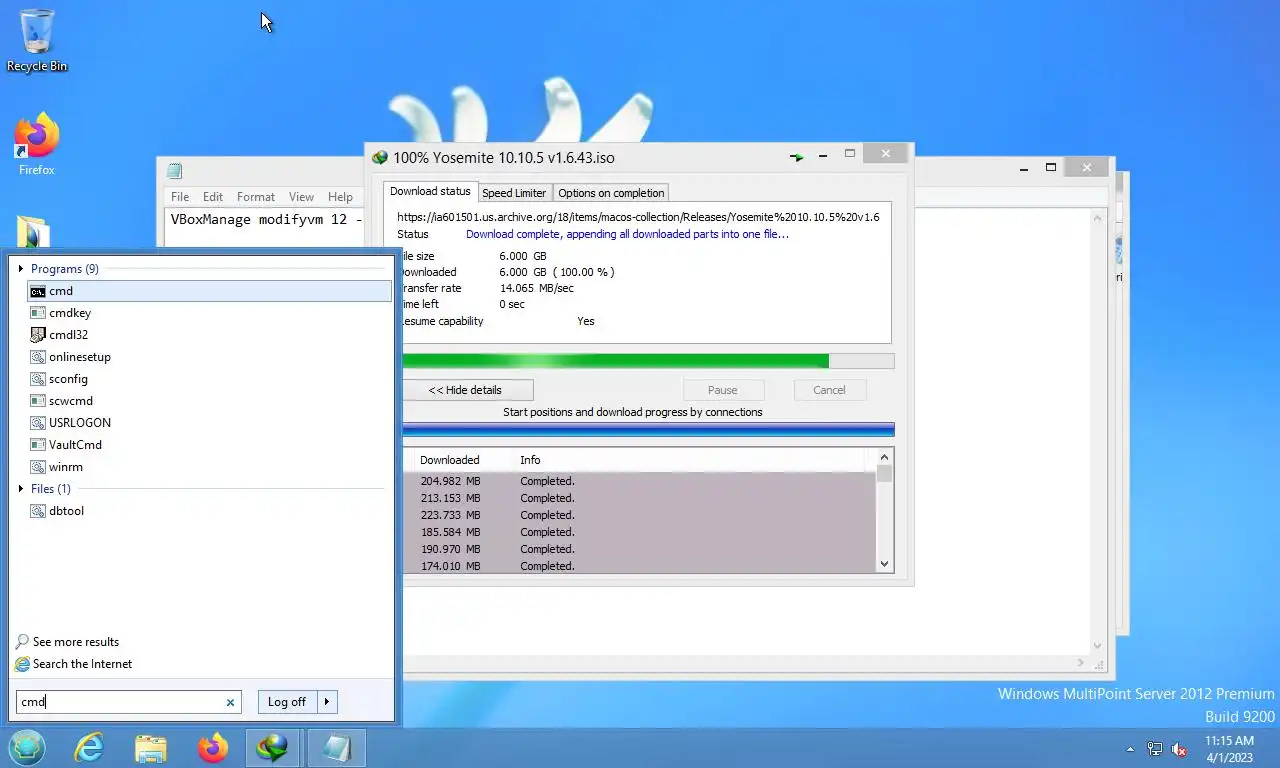Collapse the Programs (9) group
Viewport: 1280px width, 768px height.
point(21,269)
